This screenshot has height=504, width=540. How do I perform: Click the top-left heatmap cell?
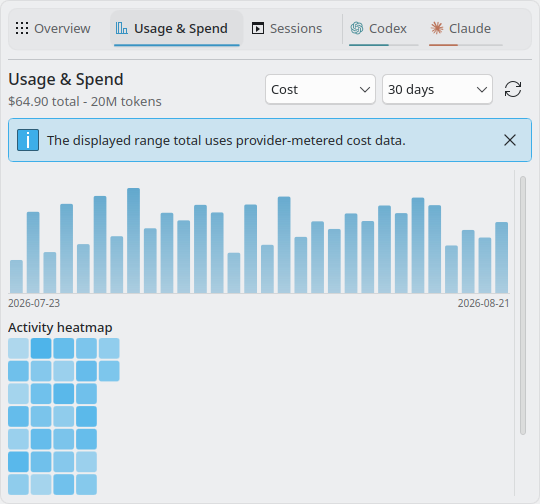tap(18, 348)
